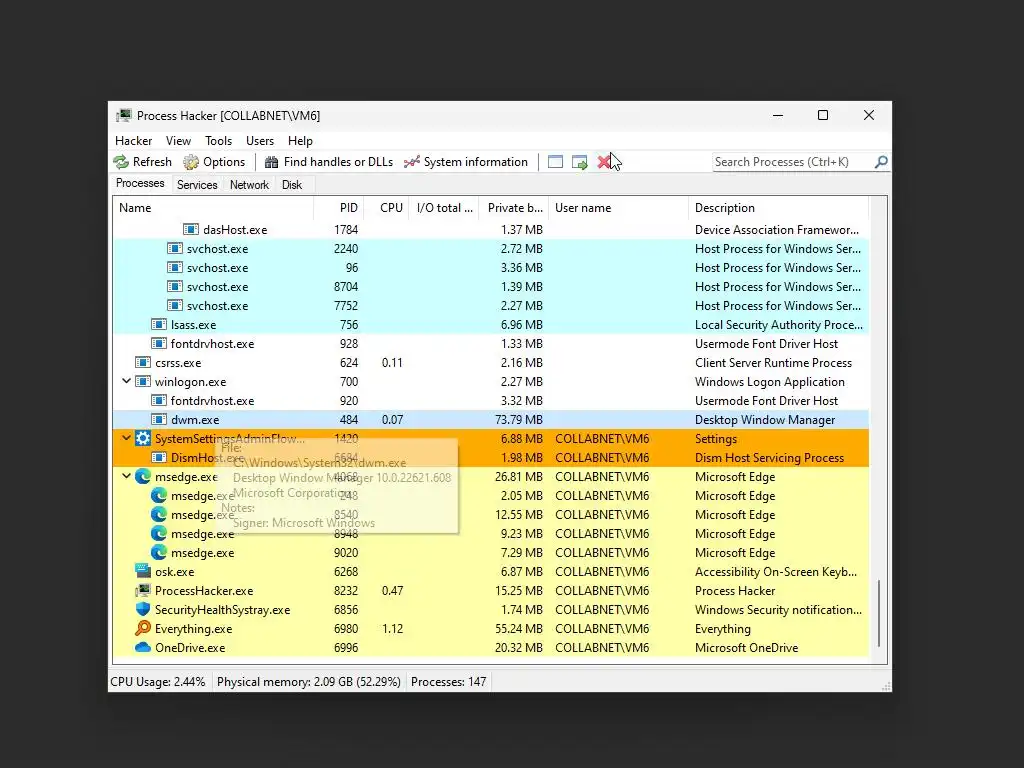Click 'Client Server Runtime Process' description
Screen dimensions: 1024x768
click(x=773, y=362)
